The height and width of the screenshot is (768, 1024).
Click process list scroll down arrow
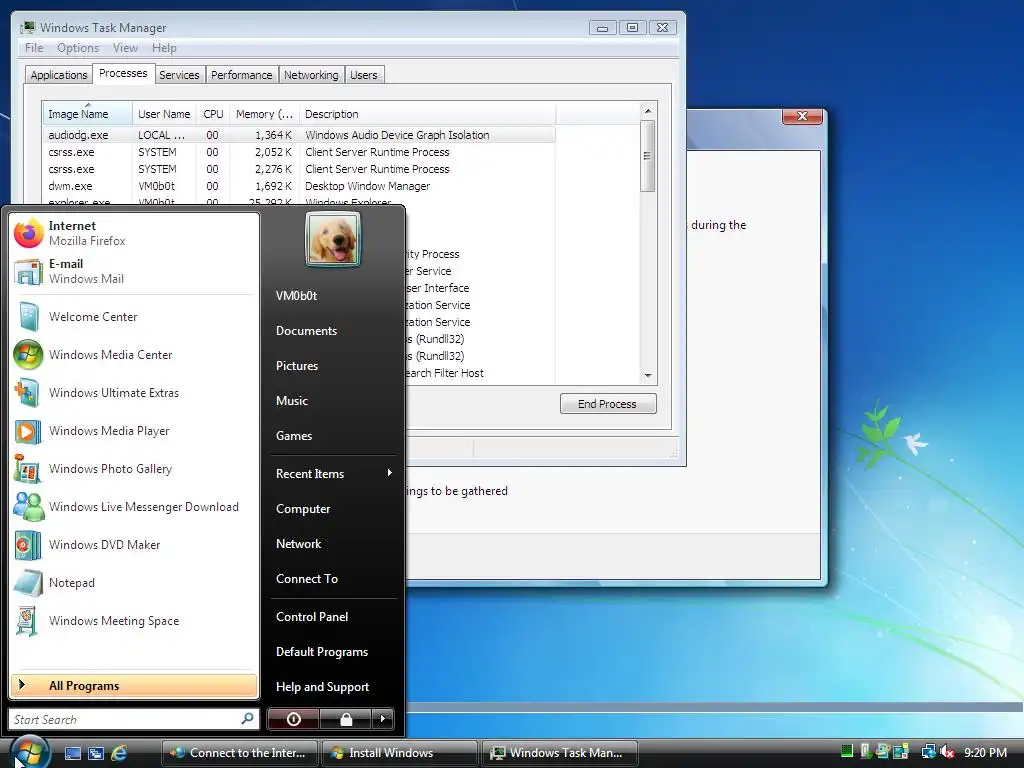[648, 376]
